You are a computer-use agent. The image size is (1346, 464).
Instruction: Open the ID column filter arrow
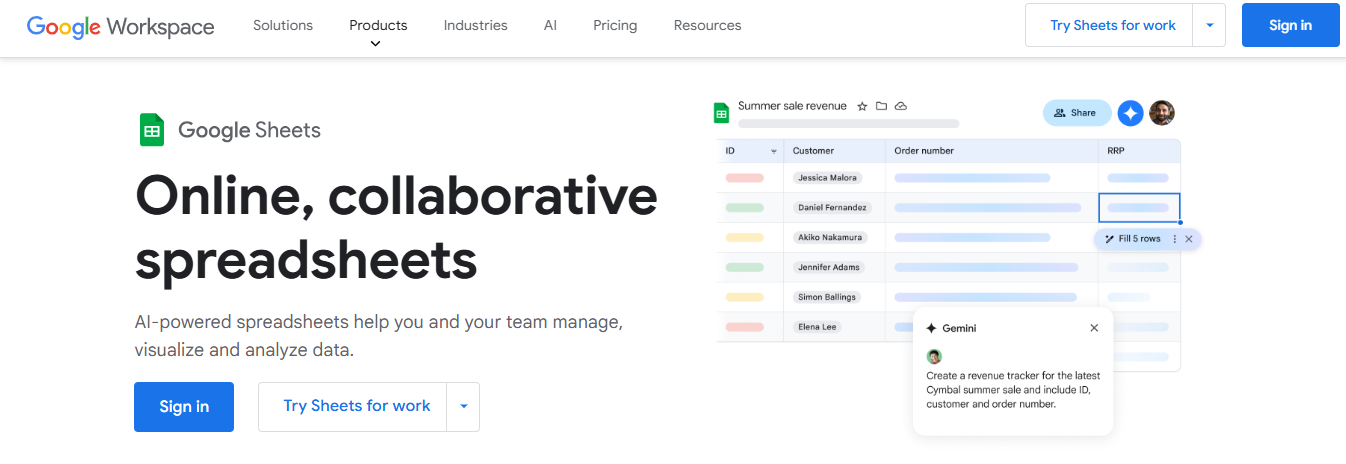tap(773, 151)
